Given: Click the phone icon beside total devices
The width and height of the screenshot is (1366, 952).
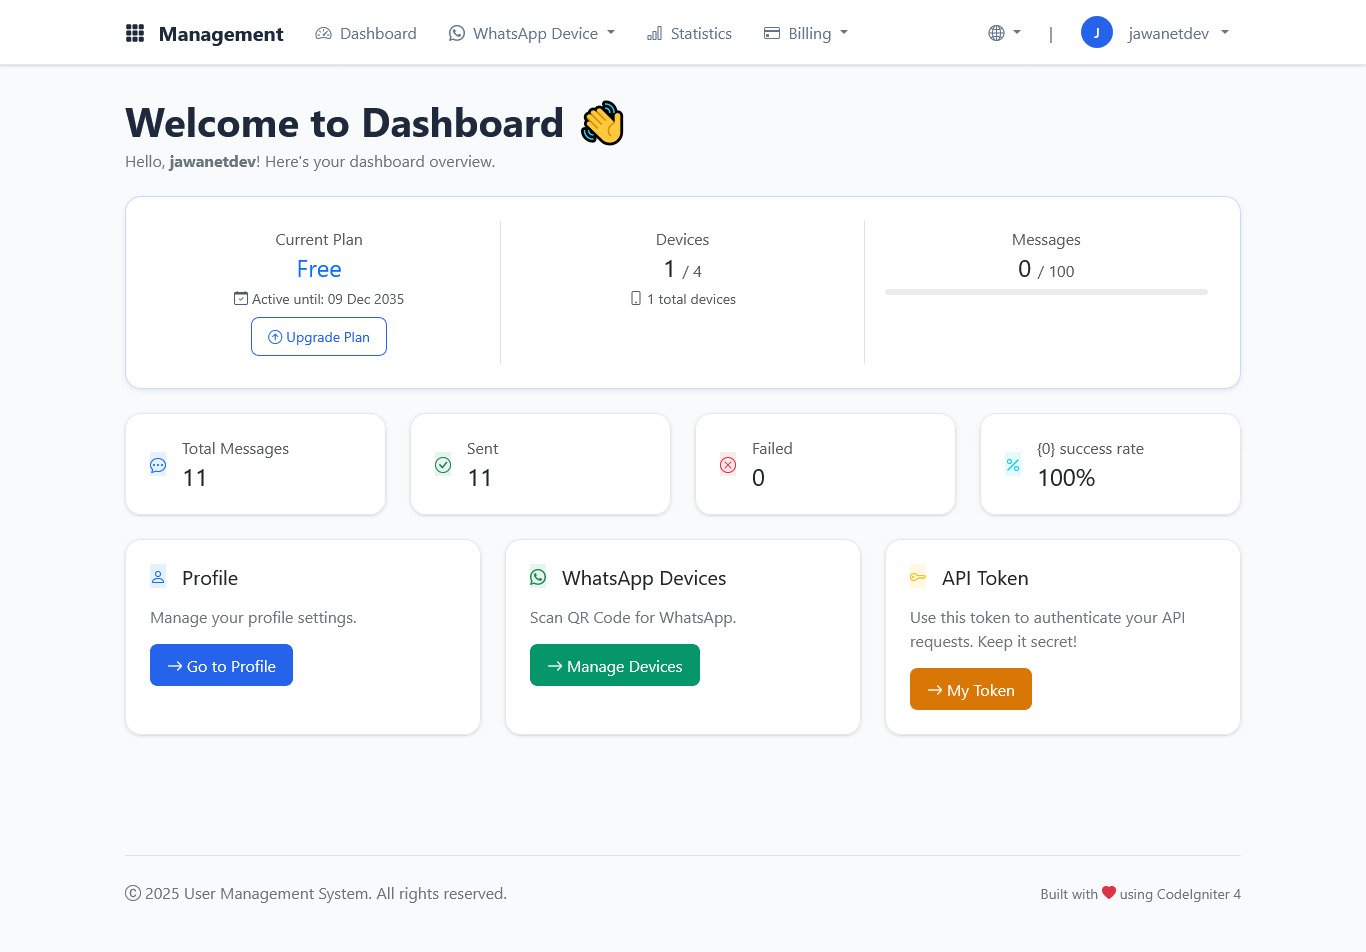Looking at the screenshot, I should [636, 298].
